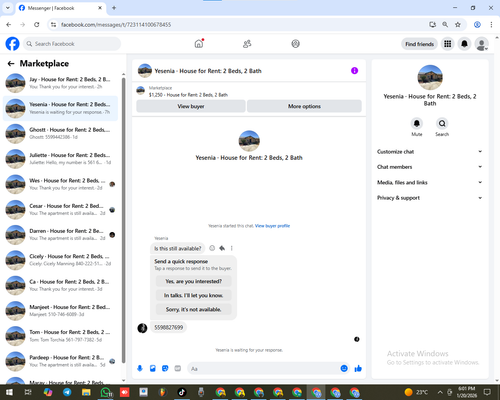Click the Facebook logo home icon

coord(13,44)
